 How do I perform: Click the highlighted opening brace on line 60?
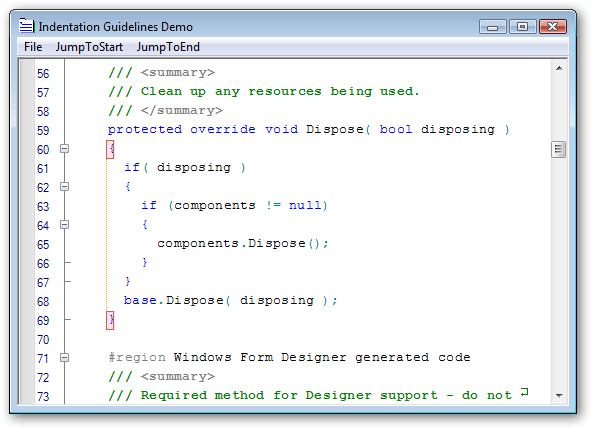point(110,150)
